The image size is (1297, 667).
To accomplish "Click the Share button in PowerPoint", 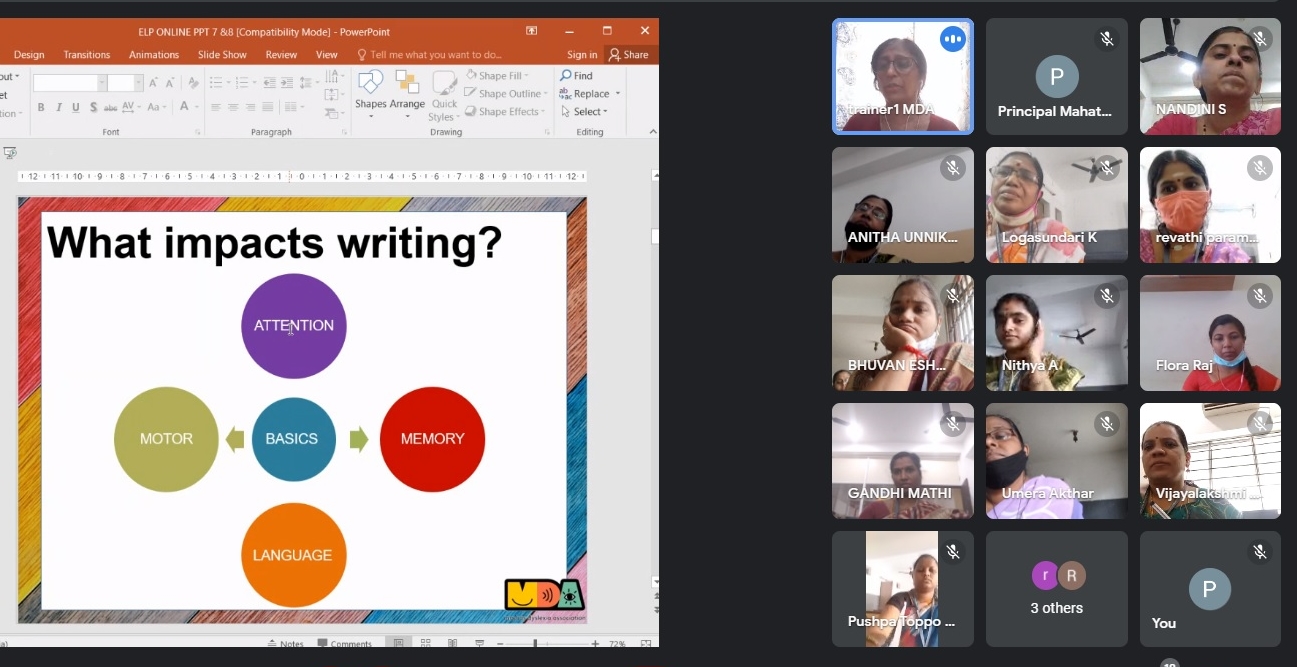I will 628,55.
